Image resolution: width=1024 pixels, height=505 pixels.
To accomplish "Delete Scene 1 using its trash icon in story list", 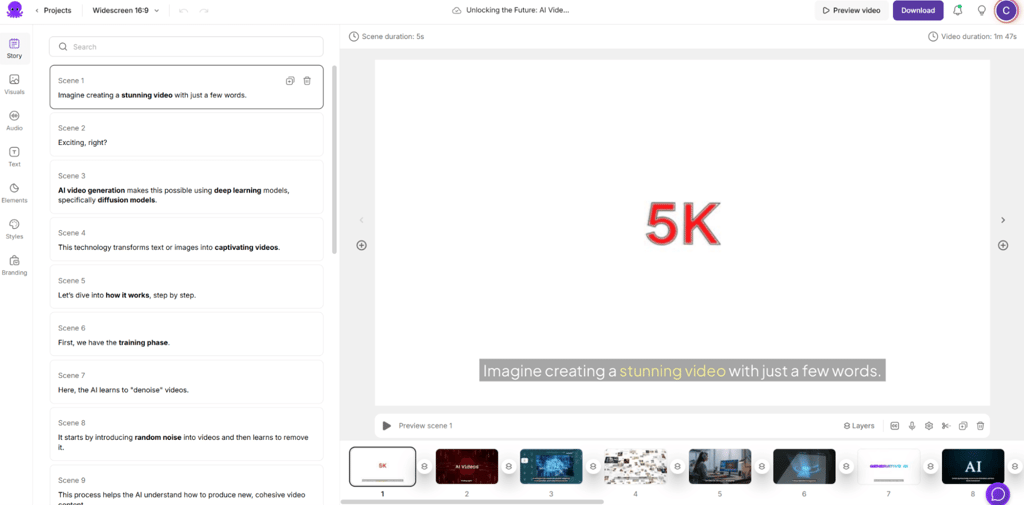I will pyautogui.click(x=307, y=81).
